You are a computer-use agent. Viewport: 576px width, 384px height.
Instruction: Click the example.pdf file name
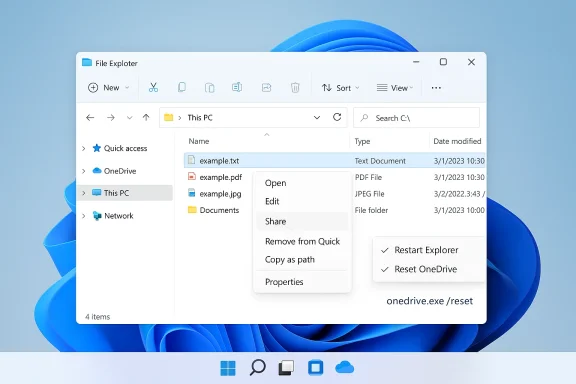point(220,177)
